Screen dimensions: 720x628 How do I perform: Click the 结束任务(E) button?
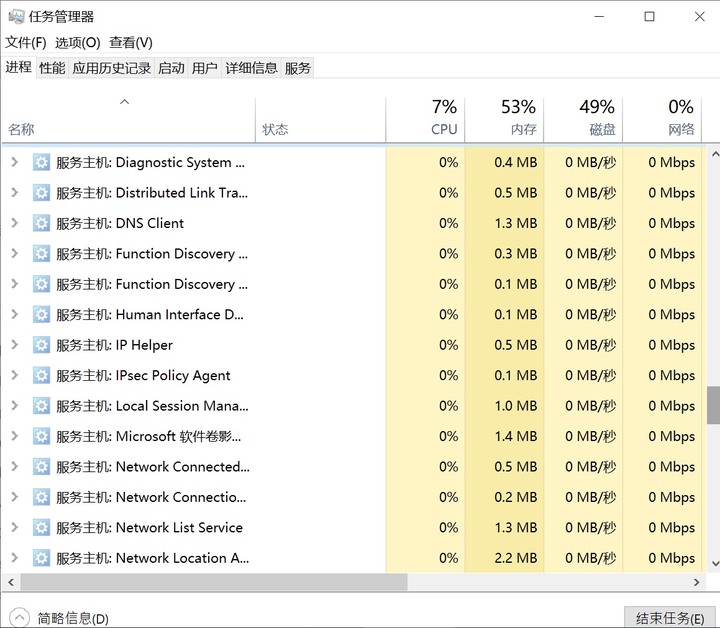click(x=669, y=618)
